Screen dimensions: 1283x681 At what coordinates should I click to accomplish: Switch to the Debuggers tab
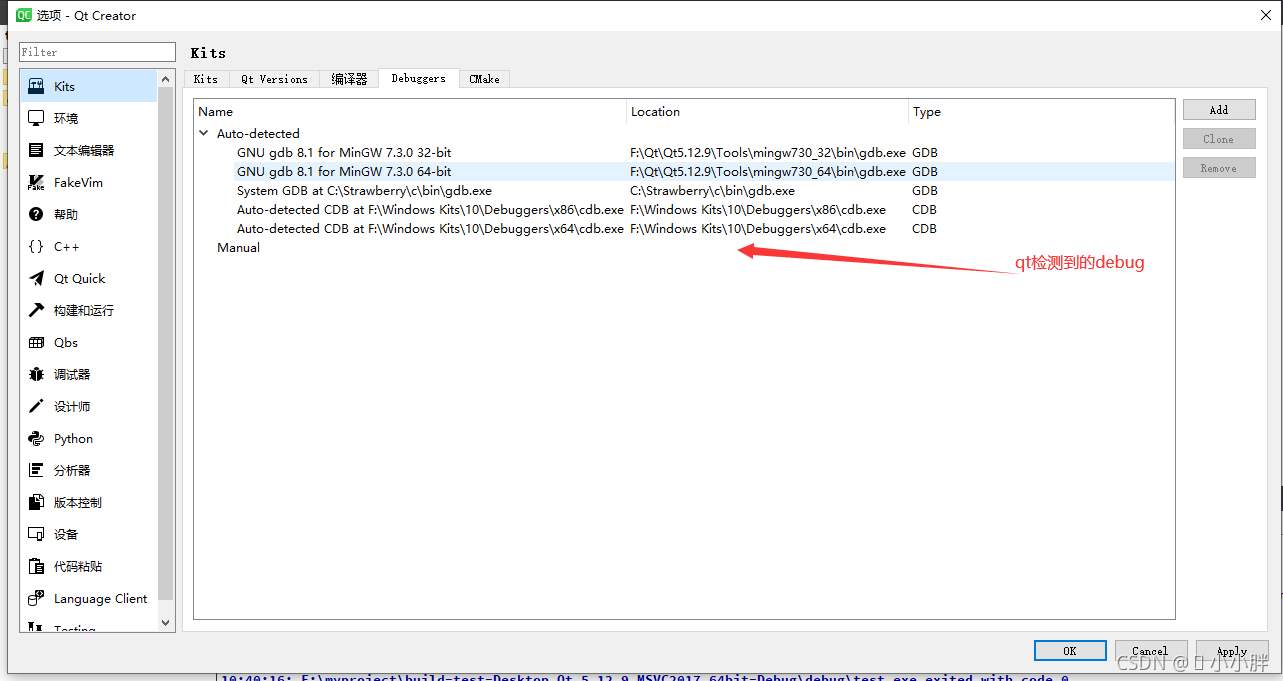tap(418, 78)
